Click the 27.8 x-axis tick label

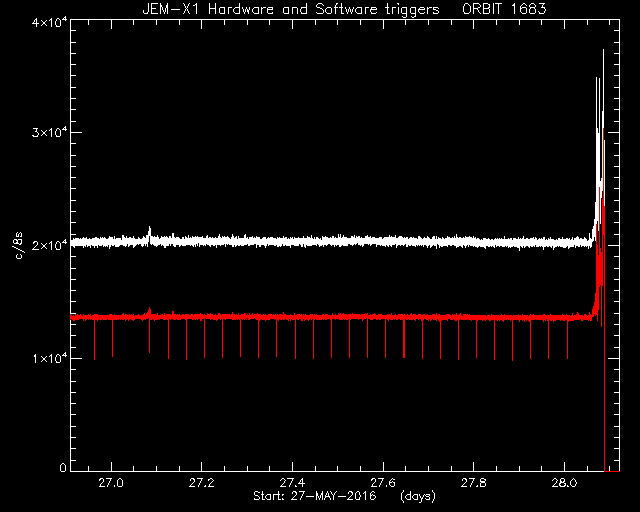coord(473,483)
